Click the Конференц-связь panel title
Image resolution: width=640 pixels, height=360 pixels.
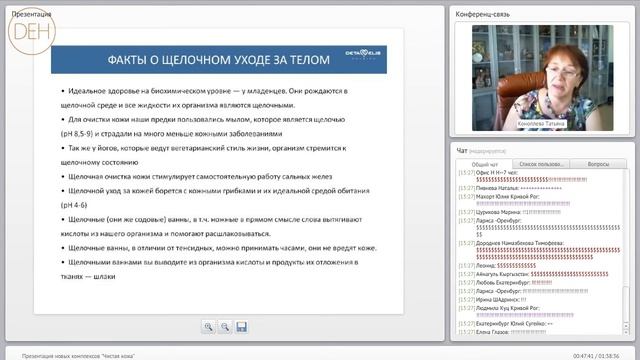pyautogui.click(x=482, y=14)
